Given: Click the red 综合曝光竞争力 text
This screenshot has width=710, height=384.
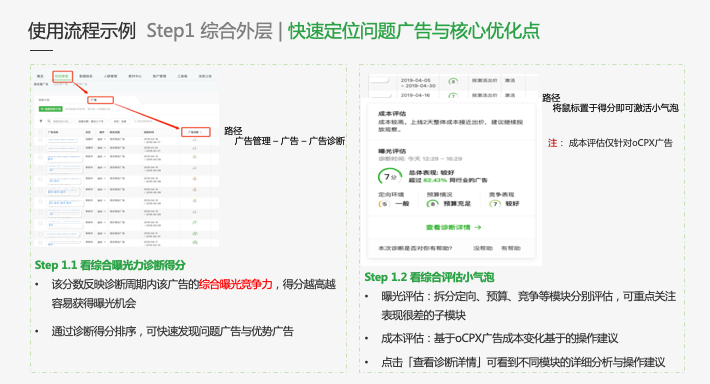Looking at the screenshot, I should pos(235,284).
